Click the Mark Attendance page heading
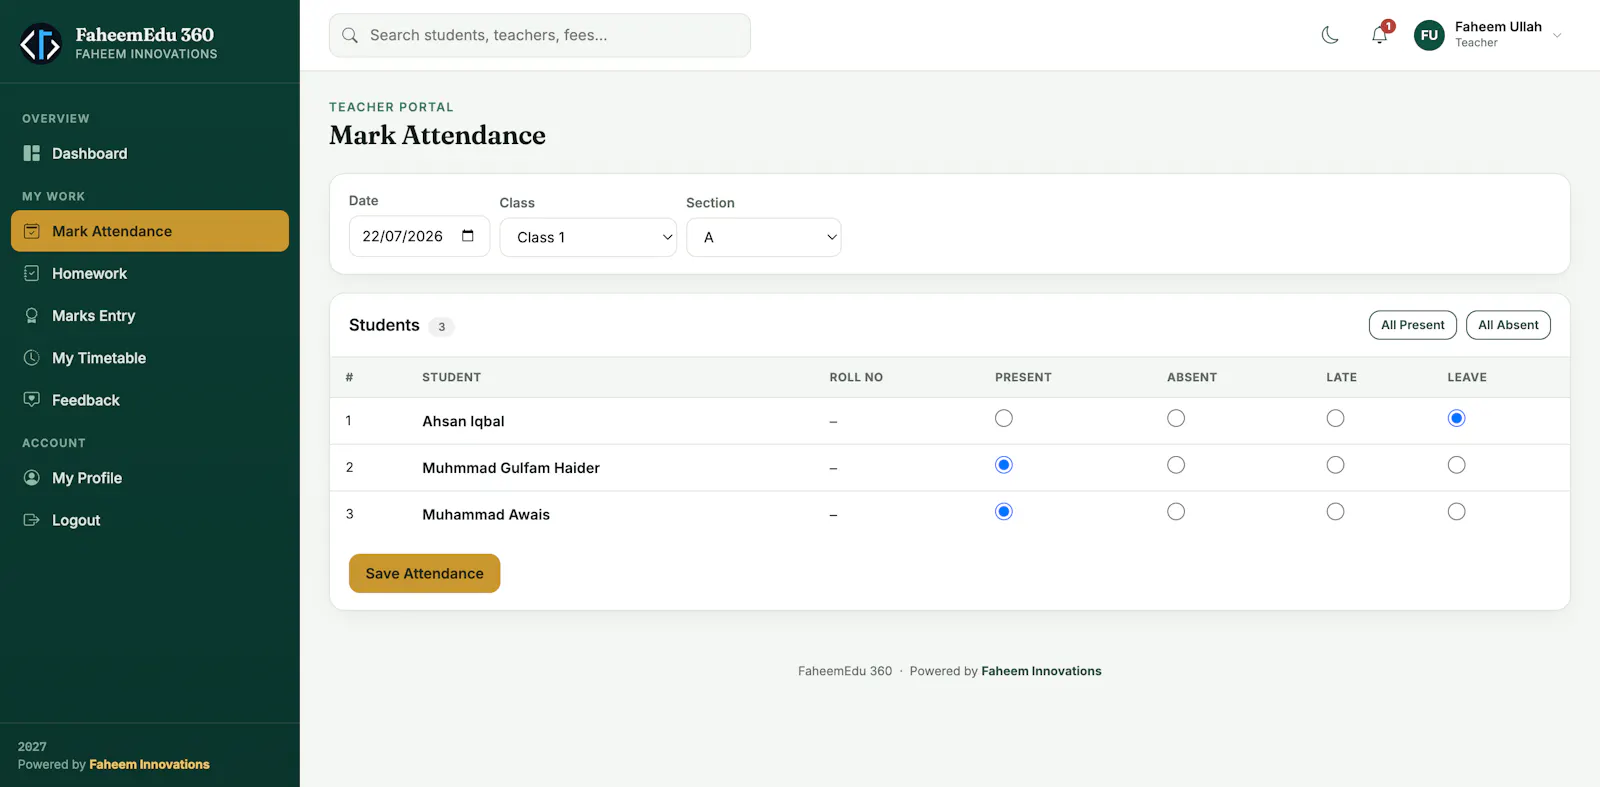This screenshot has height=787, width=1600. 437,135
